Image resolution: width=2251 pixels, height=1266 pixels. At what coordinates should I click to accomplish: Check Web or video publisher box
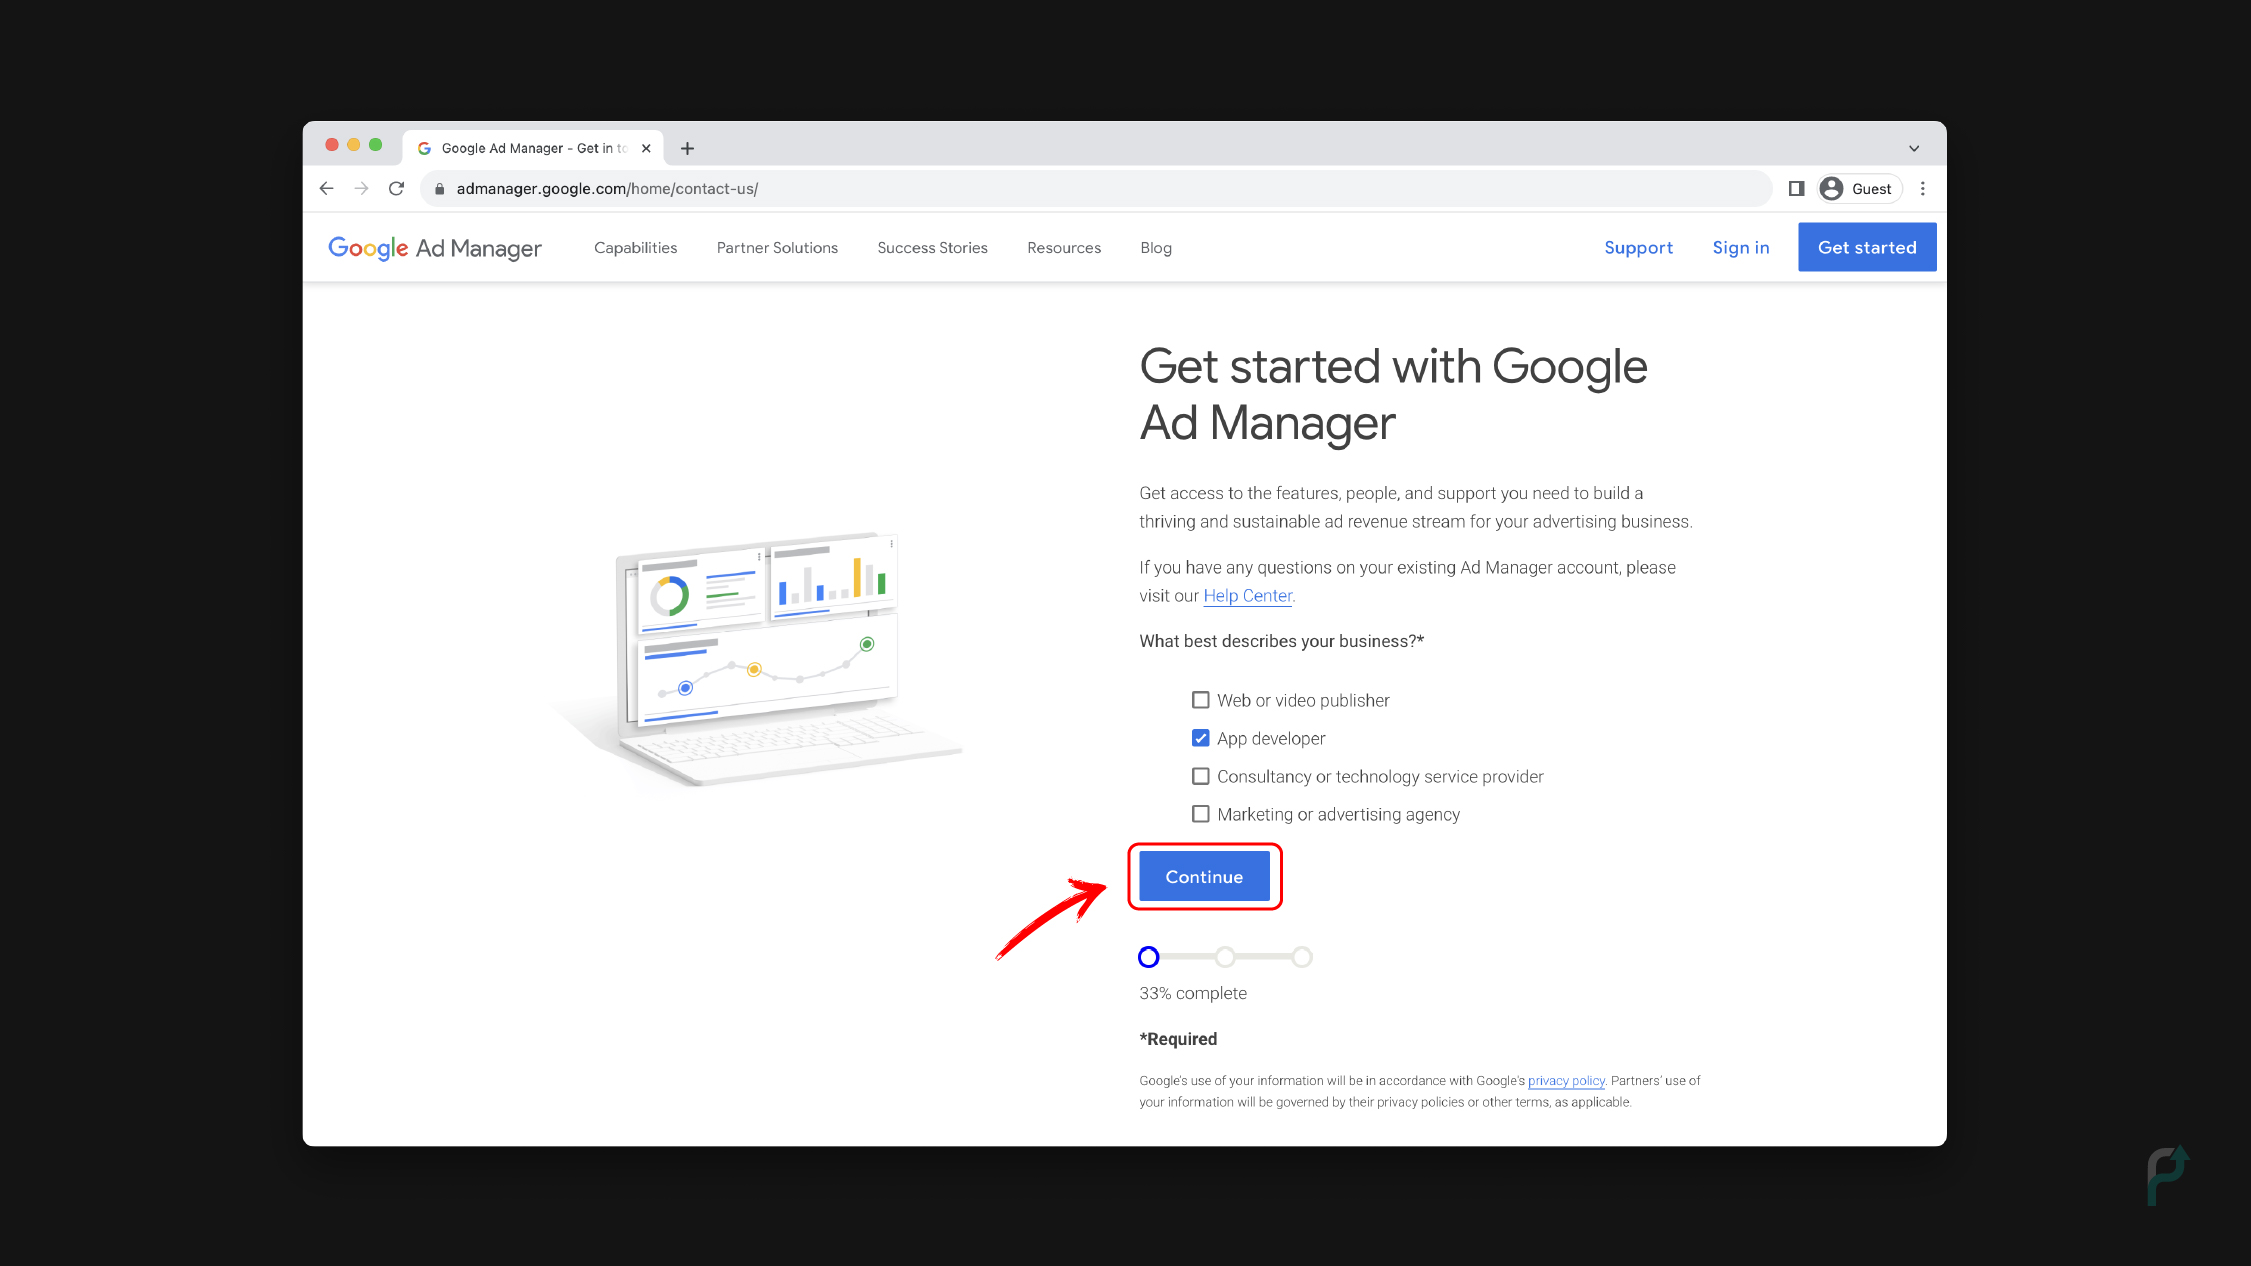coord(1200,700)
